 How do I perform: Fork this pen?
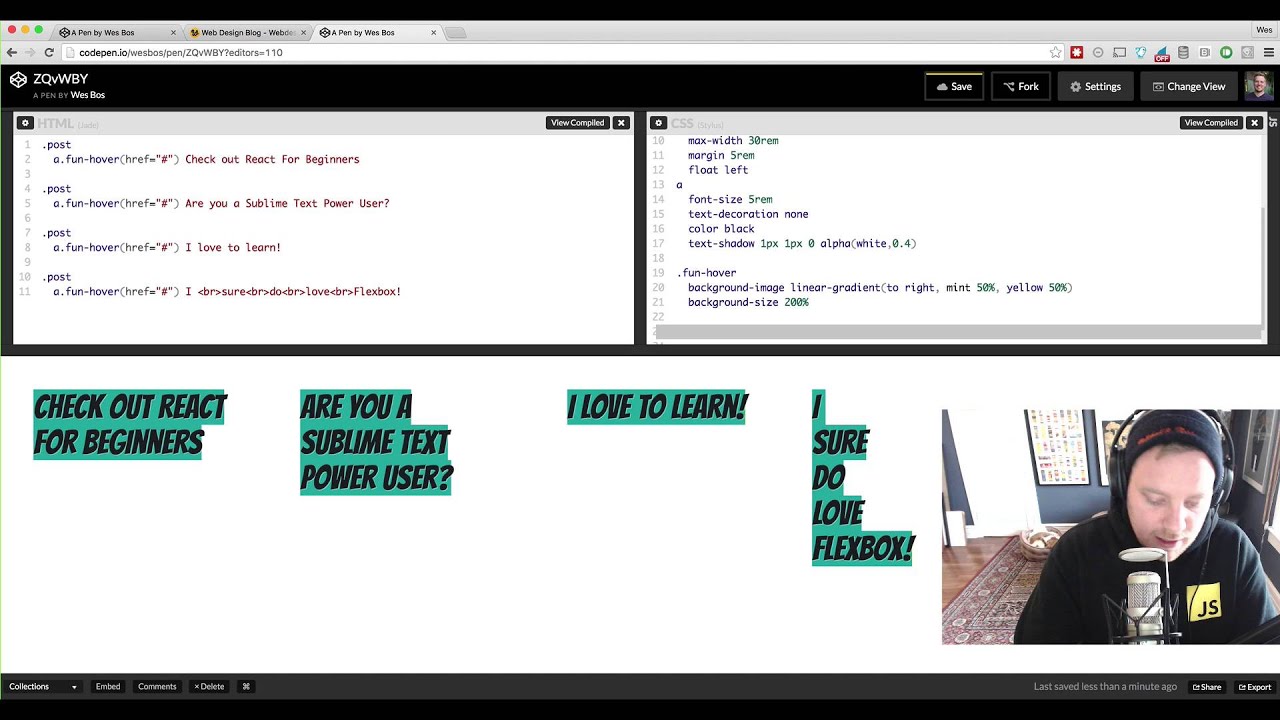point(1021,86)
